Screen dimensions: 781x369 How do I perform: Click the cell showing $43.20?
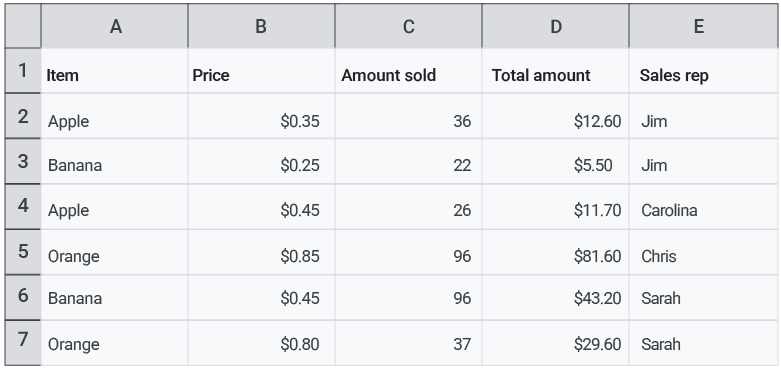555,297
